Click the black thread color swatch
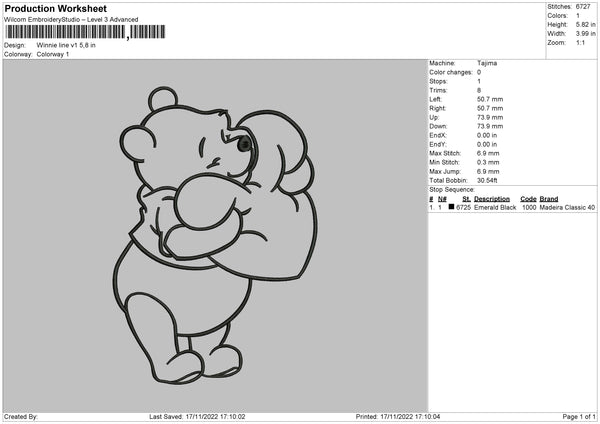 click(452, 207)
